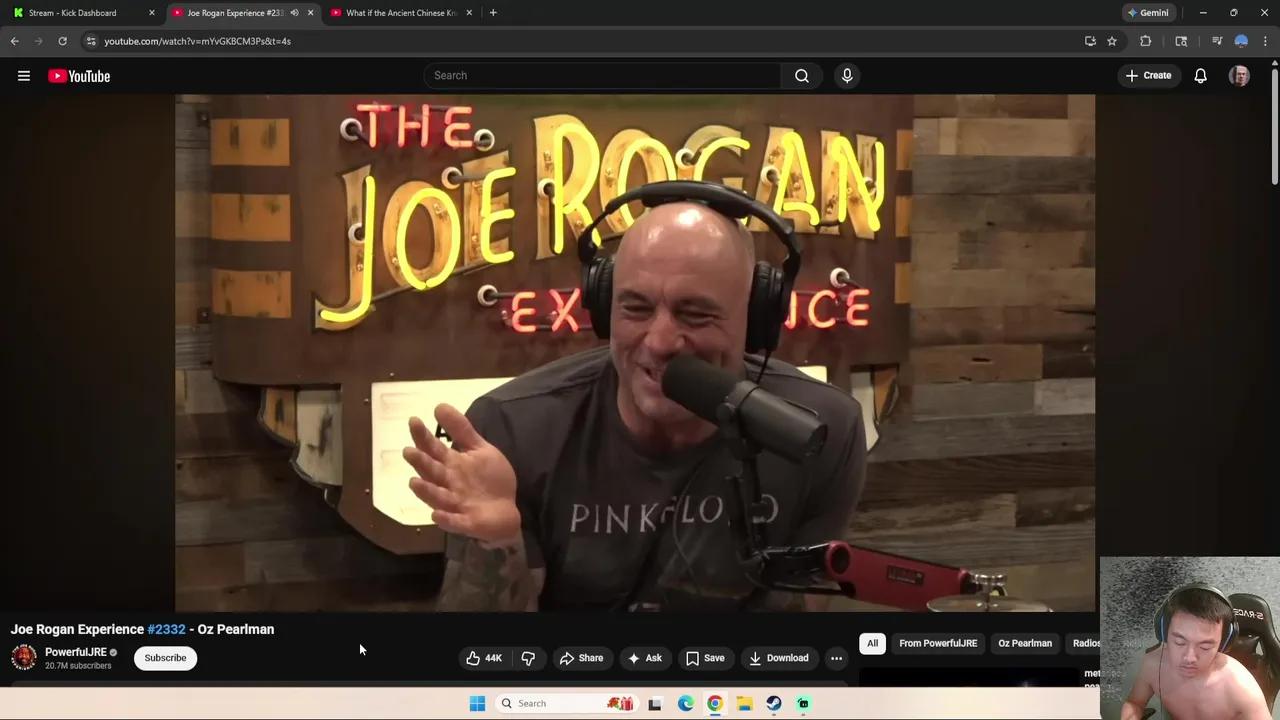The image size is (1280, 720).
Task: Open the PowerfulJRE channel name link
Action: click(x=75, y=652)
